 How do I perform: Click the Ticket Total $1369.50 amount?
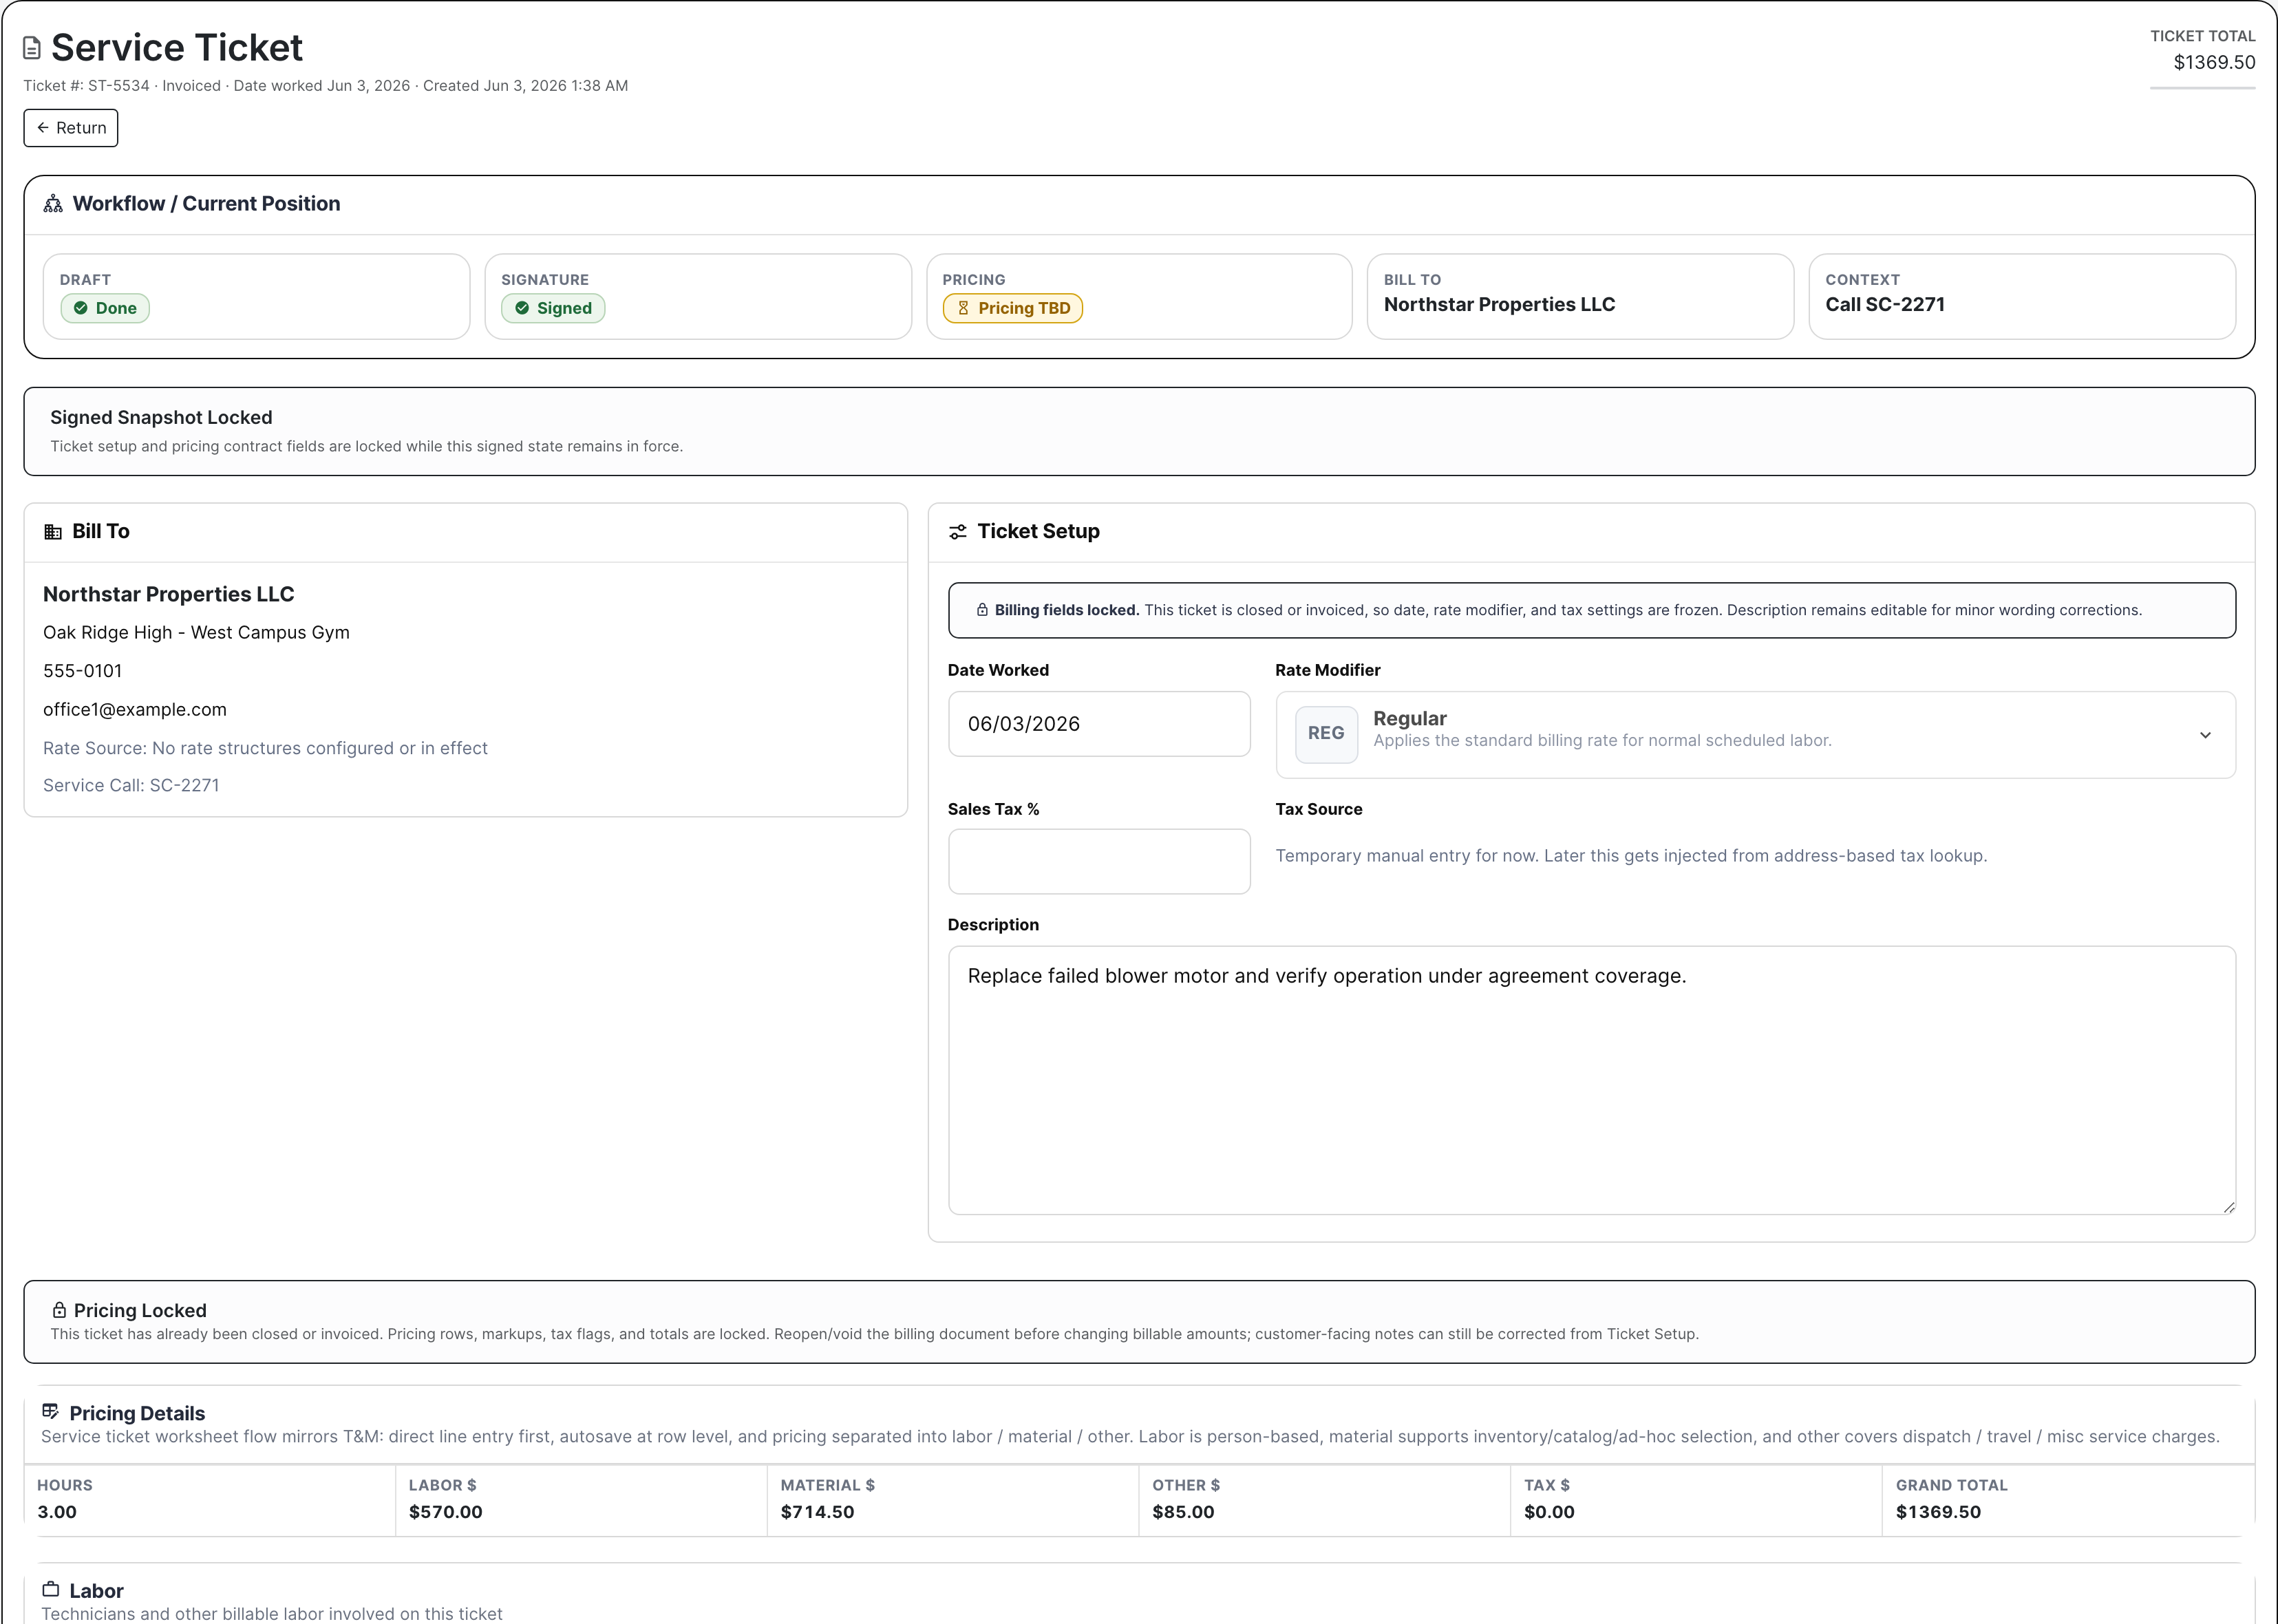pos(2214,62)
